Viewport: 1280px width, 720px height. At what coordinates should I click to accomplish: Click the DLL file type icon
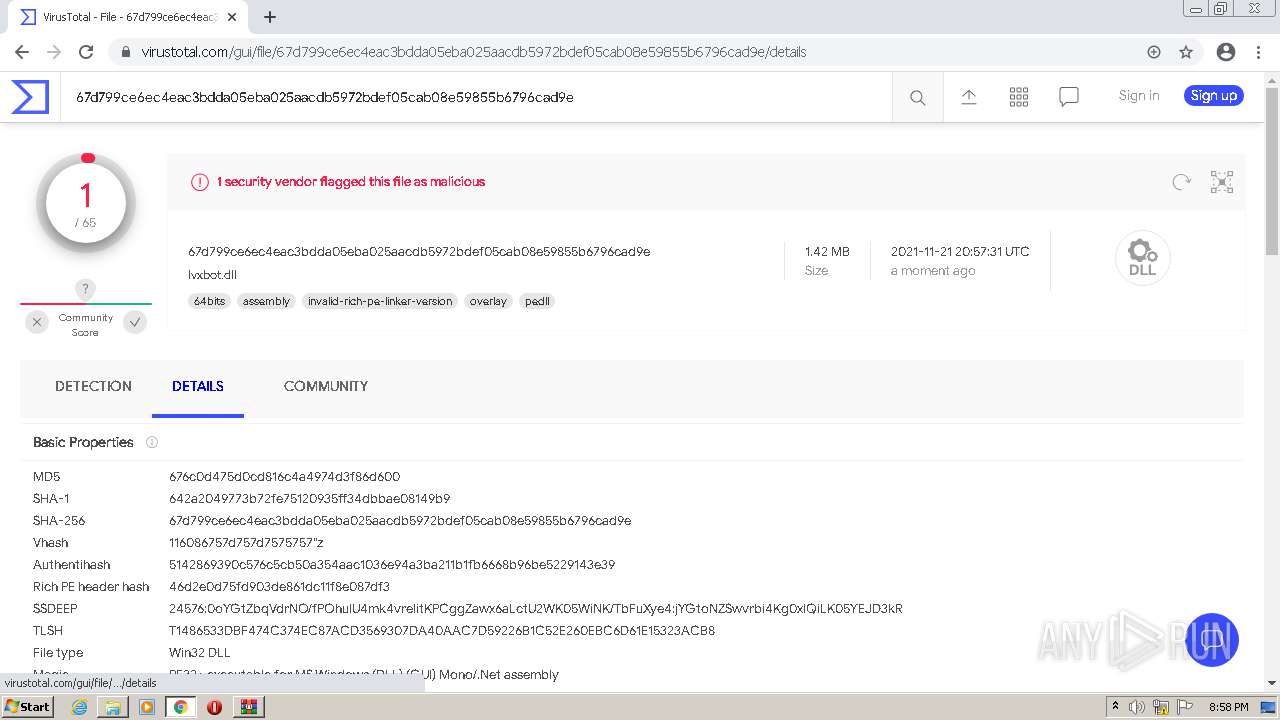tap(1142, 258)
